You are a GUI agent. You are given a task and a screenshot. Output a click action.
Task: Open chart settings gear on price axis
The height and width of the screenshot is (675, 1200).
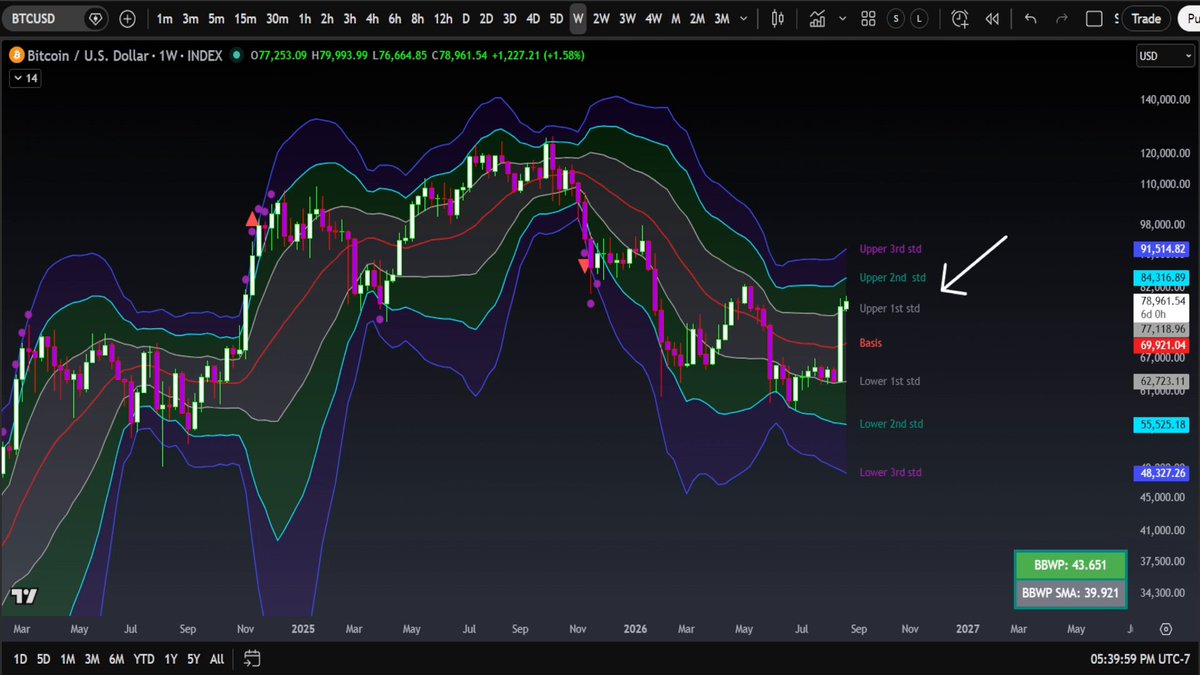(x=1165, y=629)
